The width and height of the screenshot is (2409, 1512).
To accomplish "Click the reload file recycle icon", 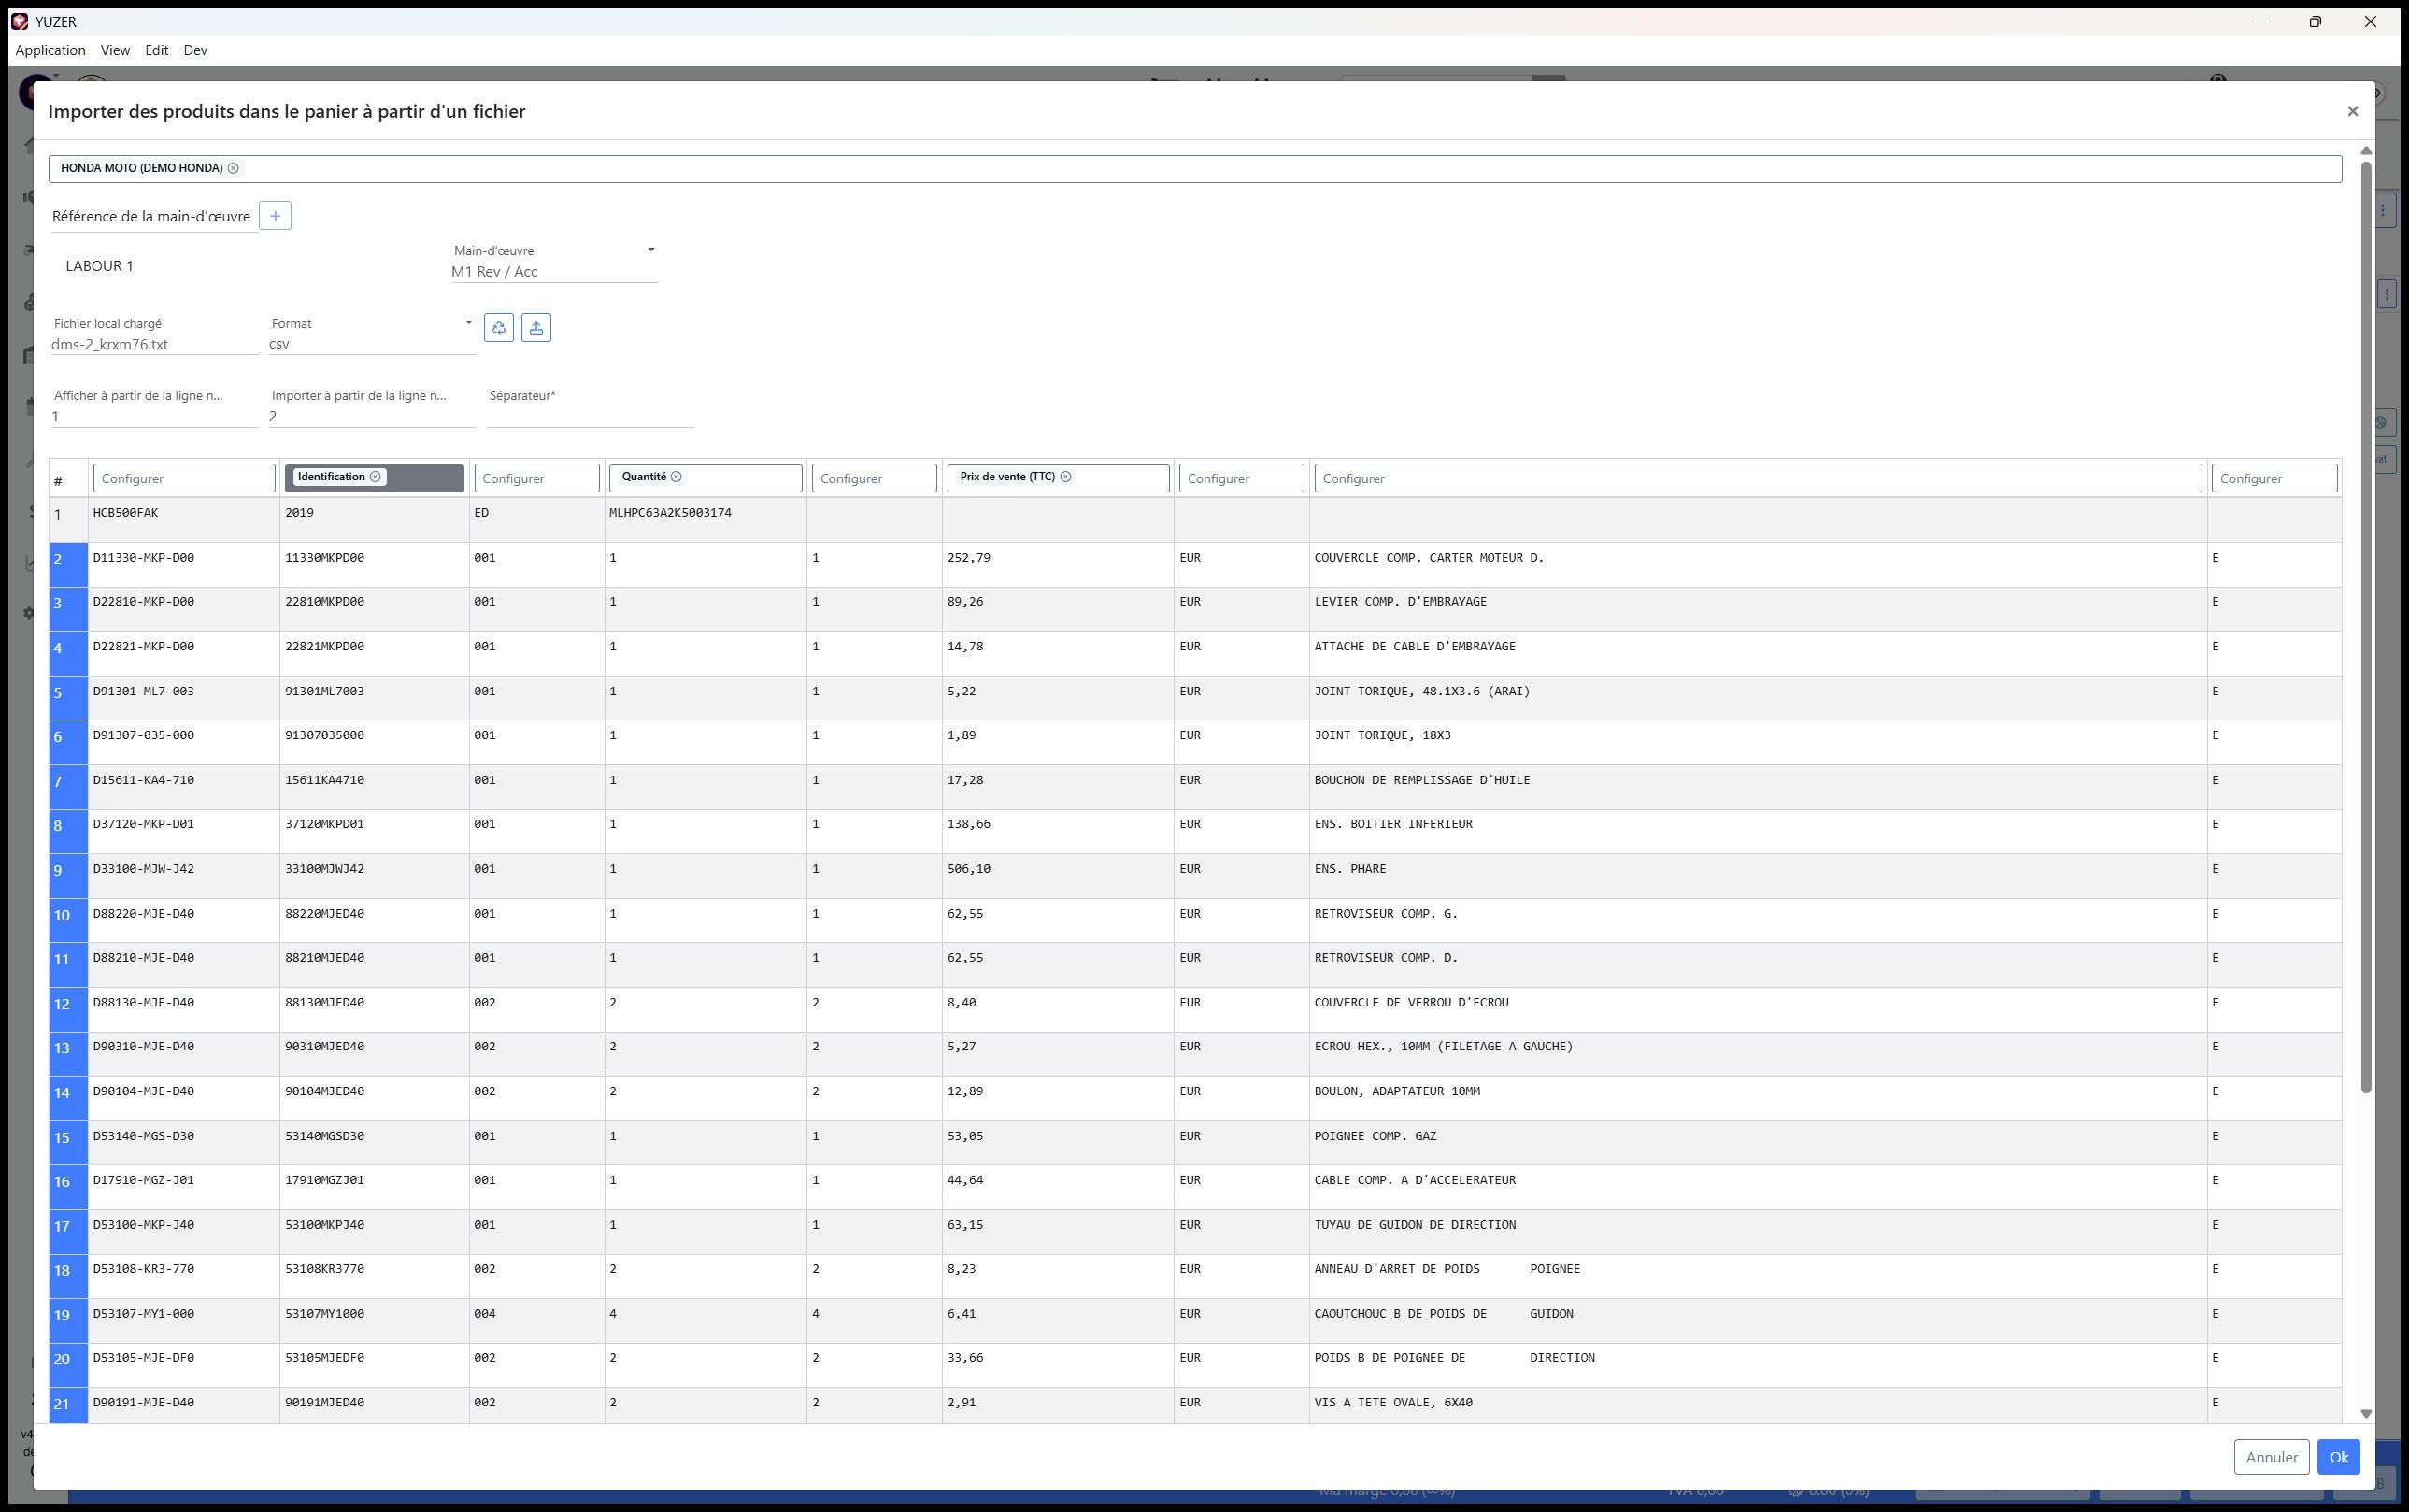I will tap(499, 328).
